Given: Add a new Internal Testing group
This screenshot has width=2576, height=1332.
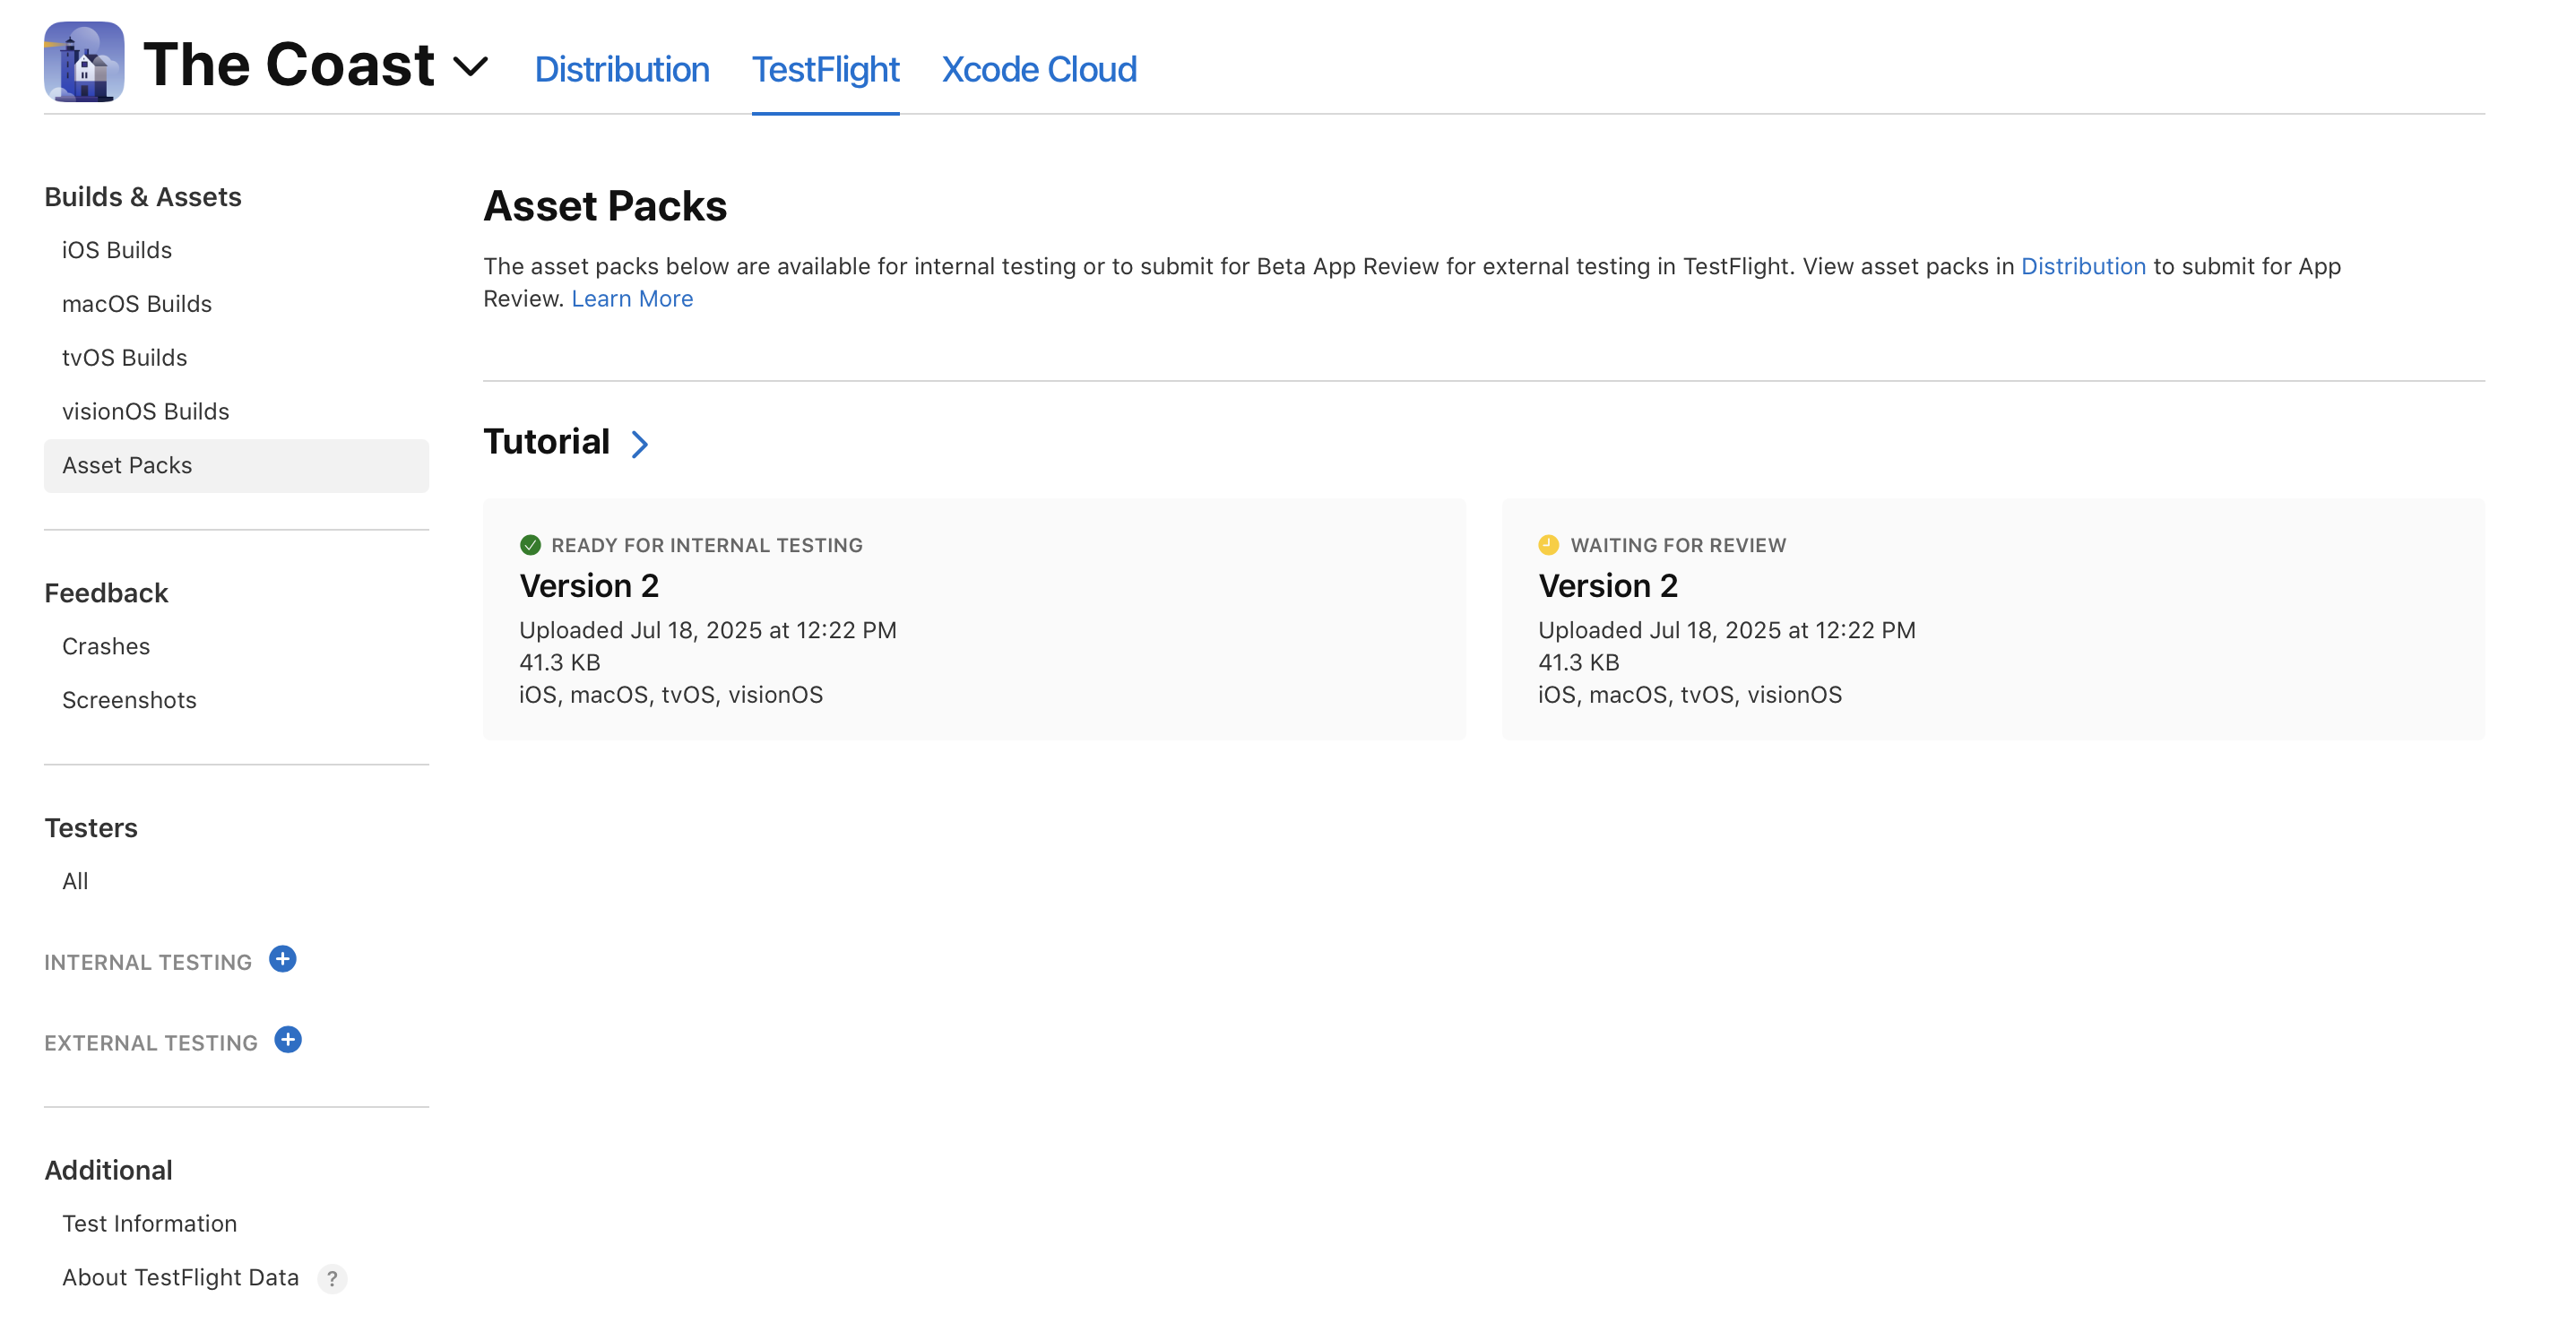Looking at the screenshot, I should [x=283, y=960].
